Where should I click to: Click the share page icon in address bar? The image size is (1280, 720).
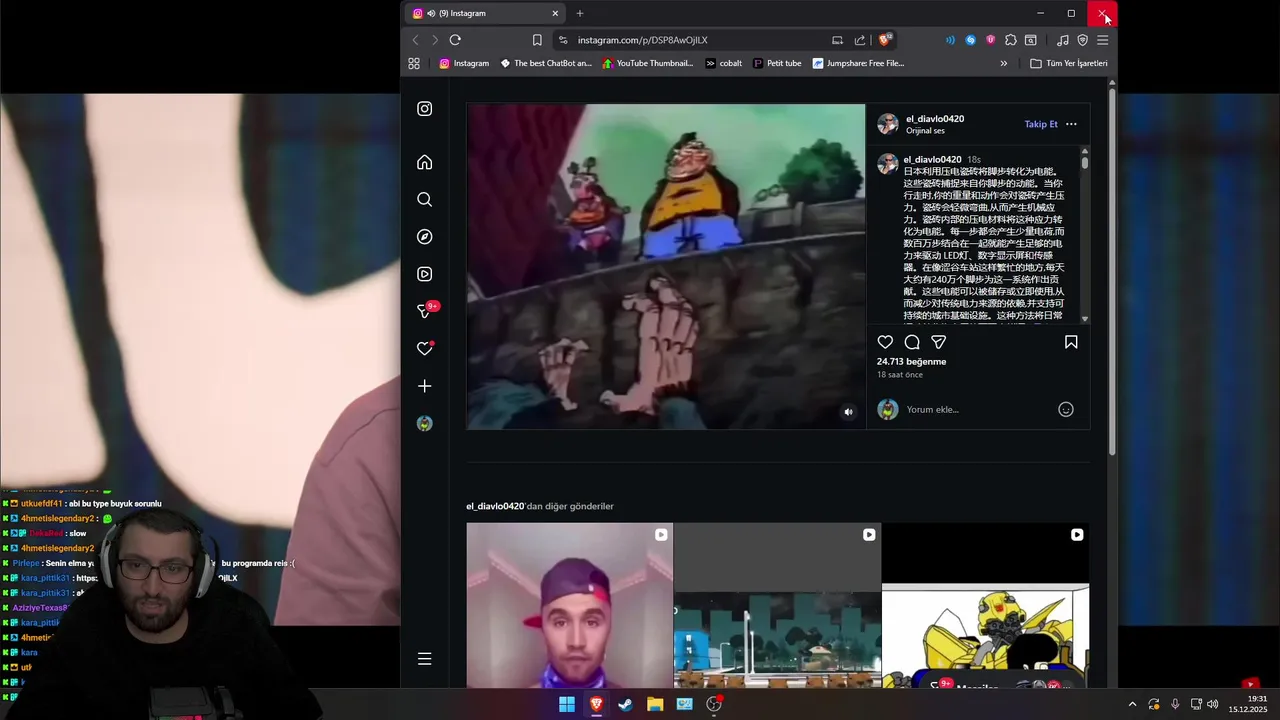[860, 40]
